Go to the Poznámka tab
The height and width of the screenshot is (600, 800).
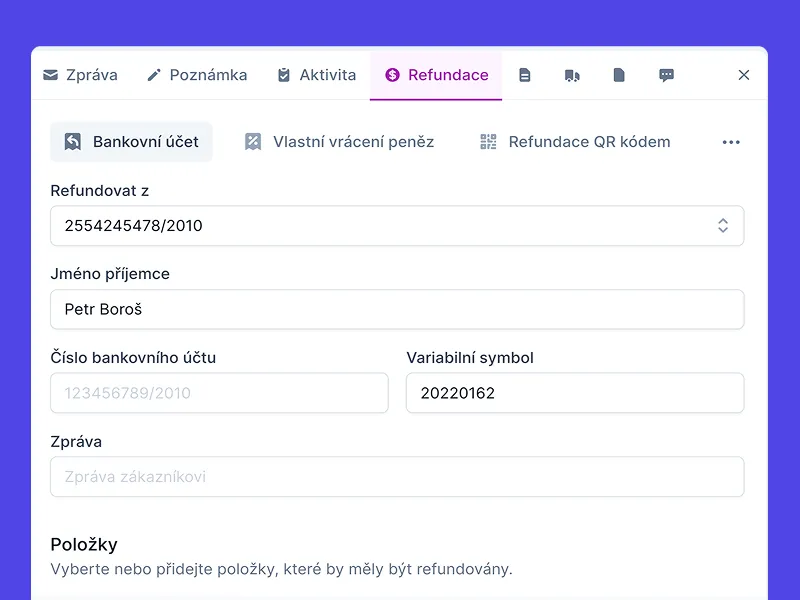coord(196,74)
